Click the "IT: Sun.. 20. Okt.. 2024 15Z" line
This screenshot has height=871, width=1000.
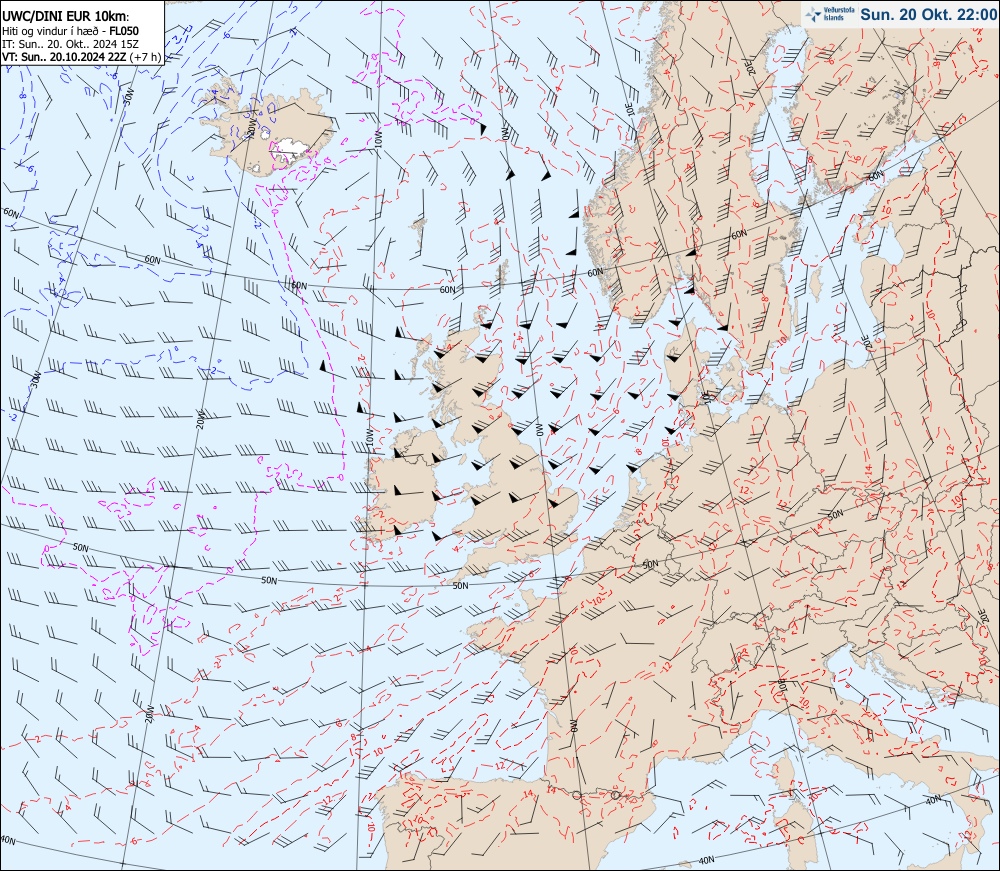(70, 44)
